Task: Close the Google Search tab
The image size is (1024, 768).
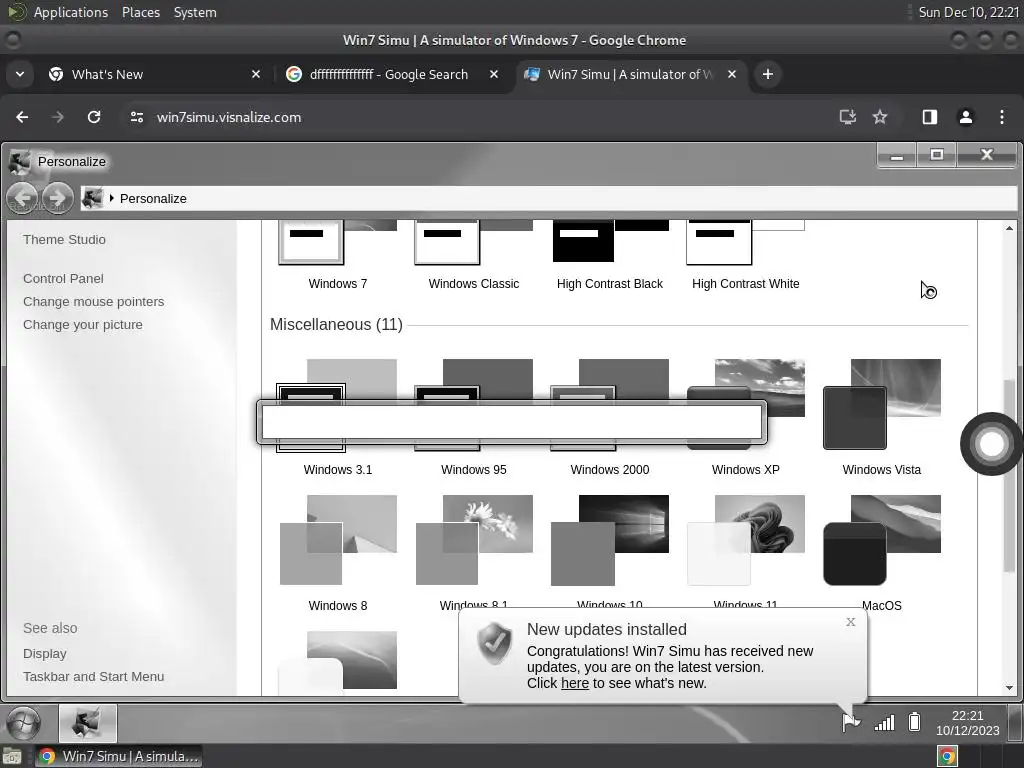Action: (x=494, y=74)
